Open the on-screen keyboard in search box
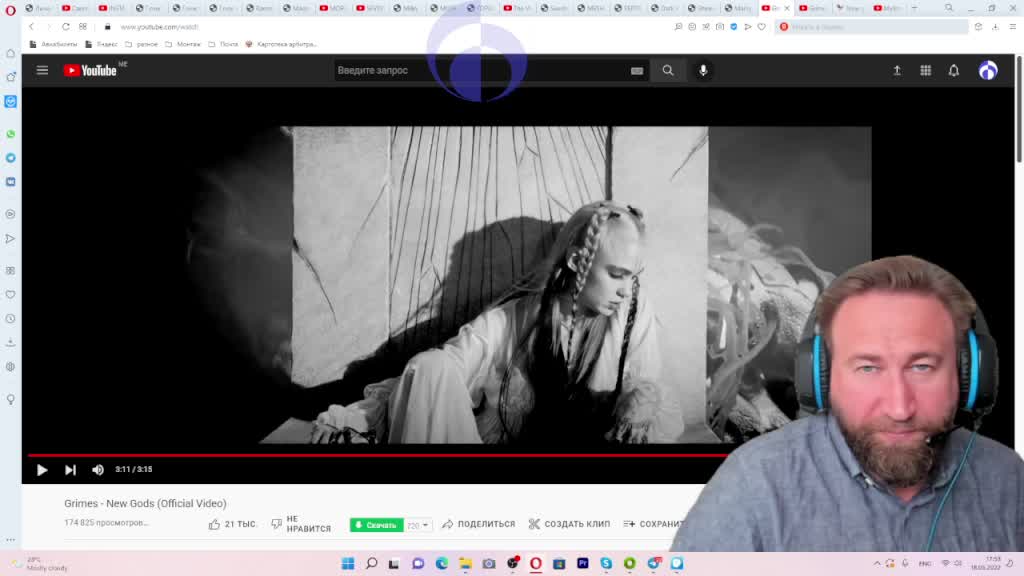1024x576 pixels. coord(637,71)
